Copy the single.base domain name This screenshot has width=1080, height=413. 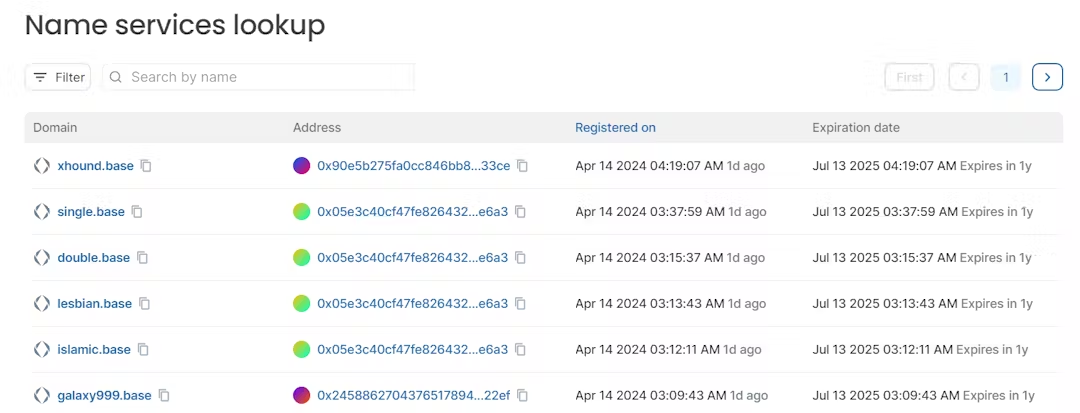(x=137, y=212)
